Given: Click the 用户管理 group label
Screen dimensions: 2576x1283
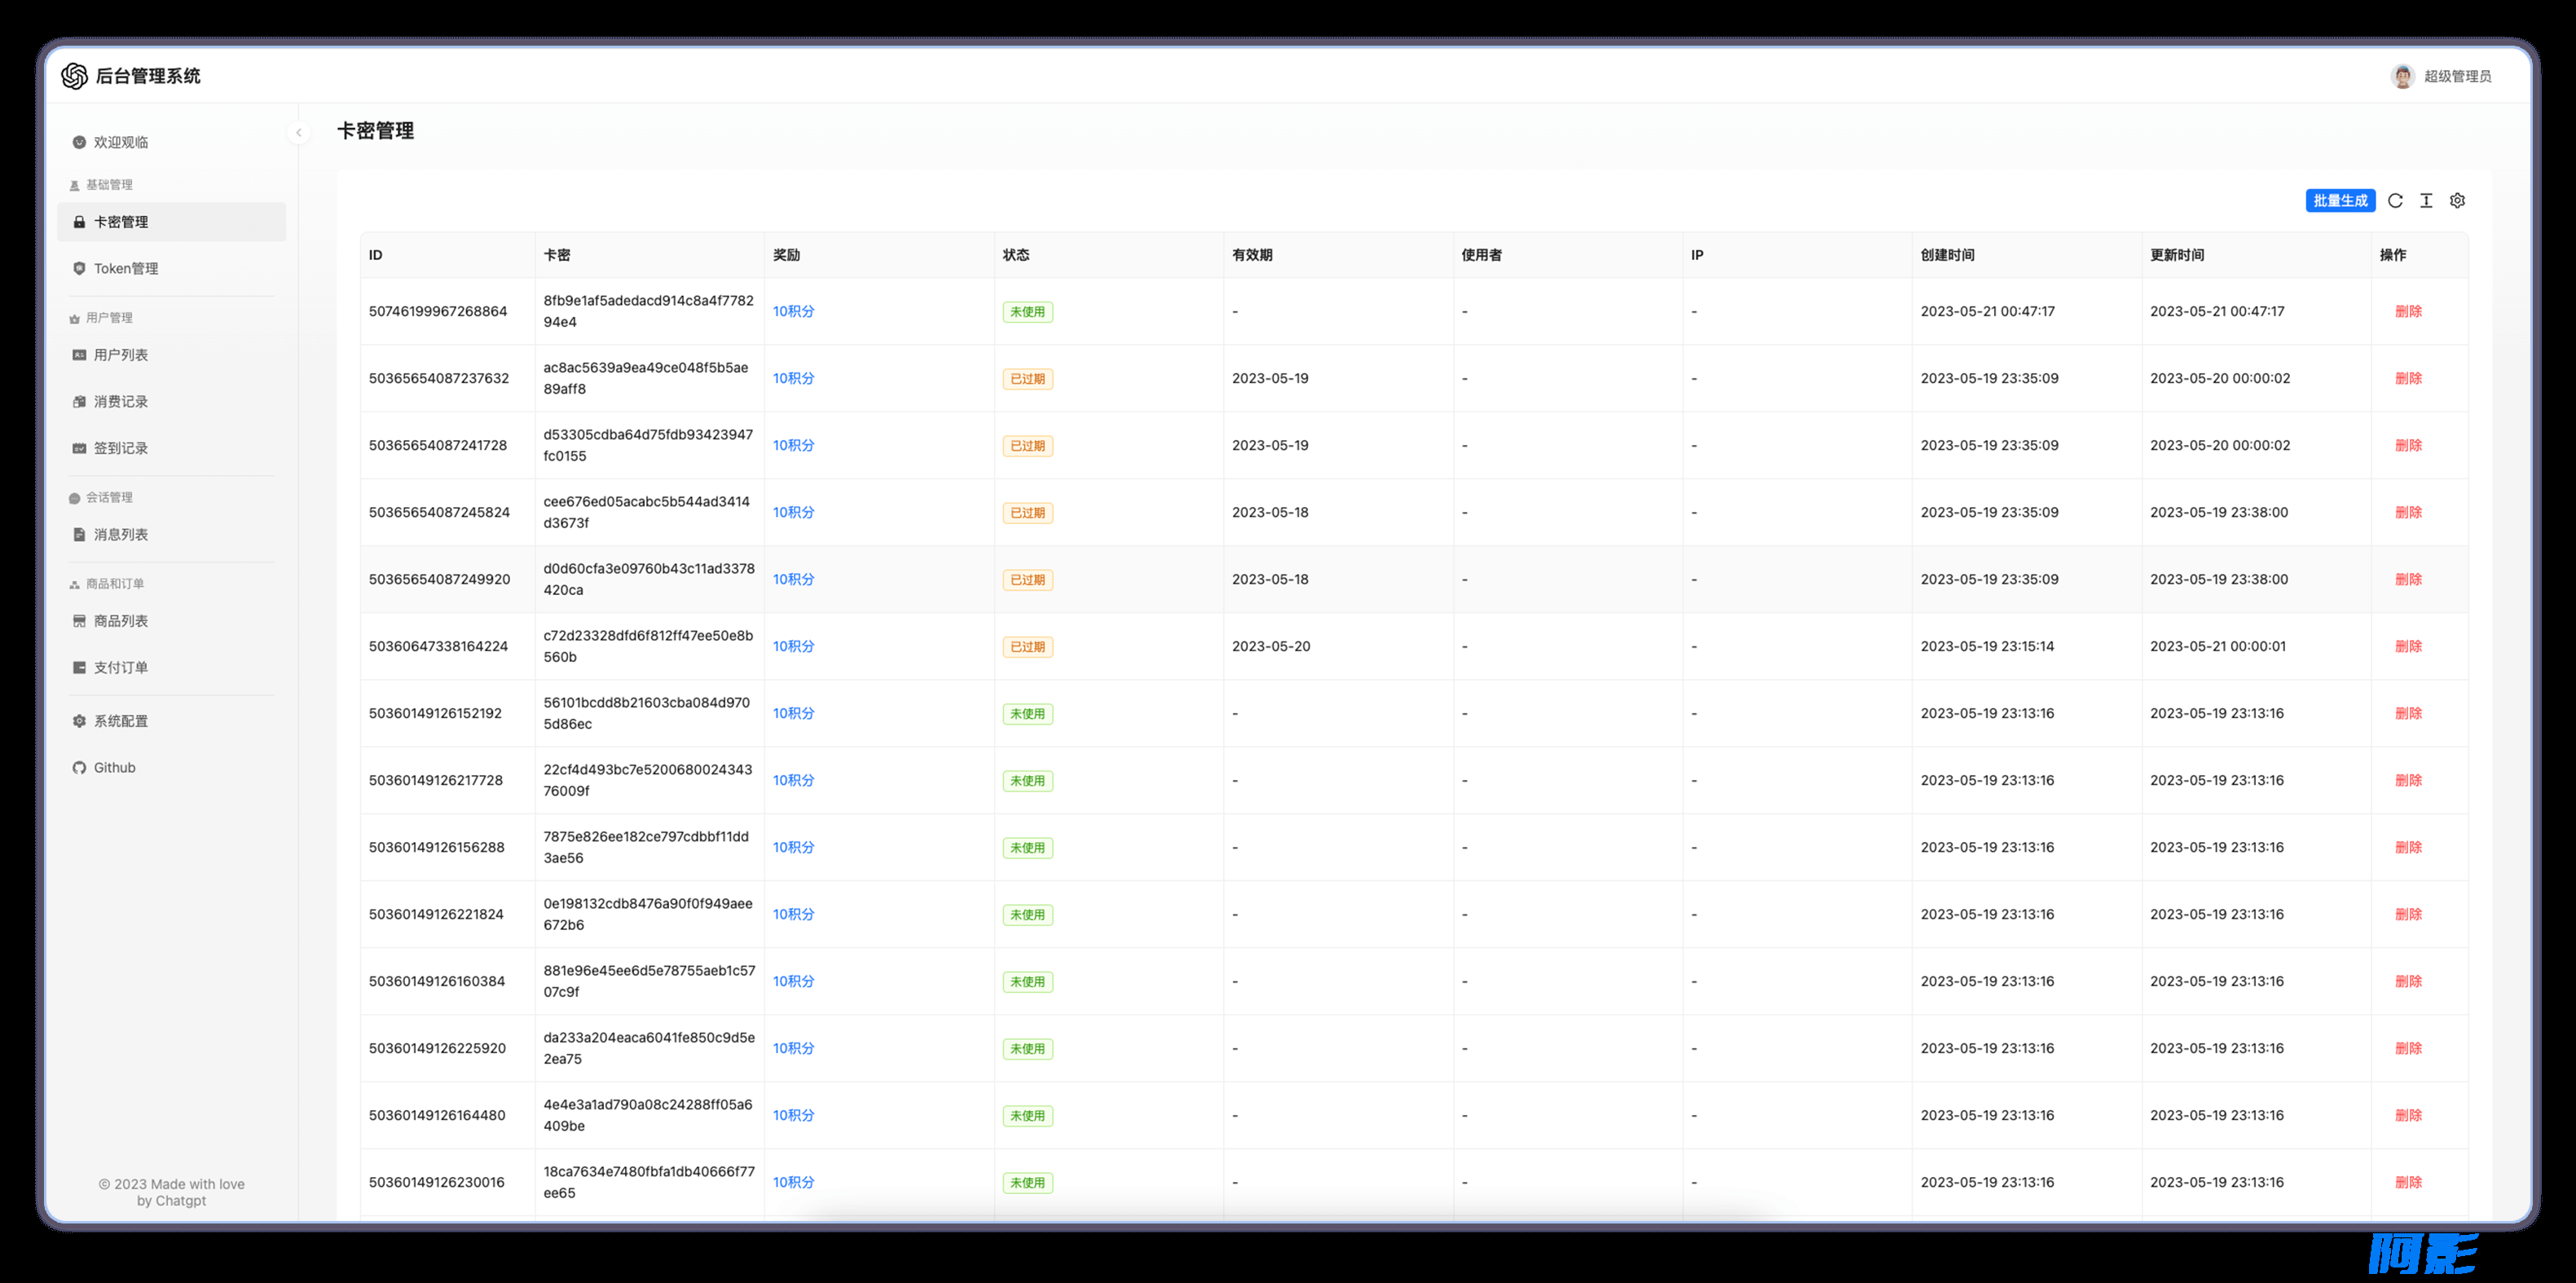Looking at the screenshot, I should (109, 318).
